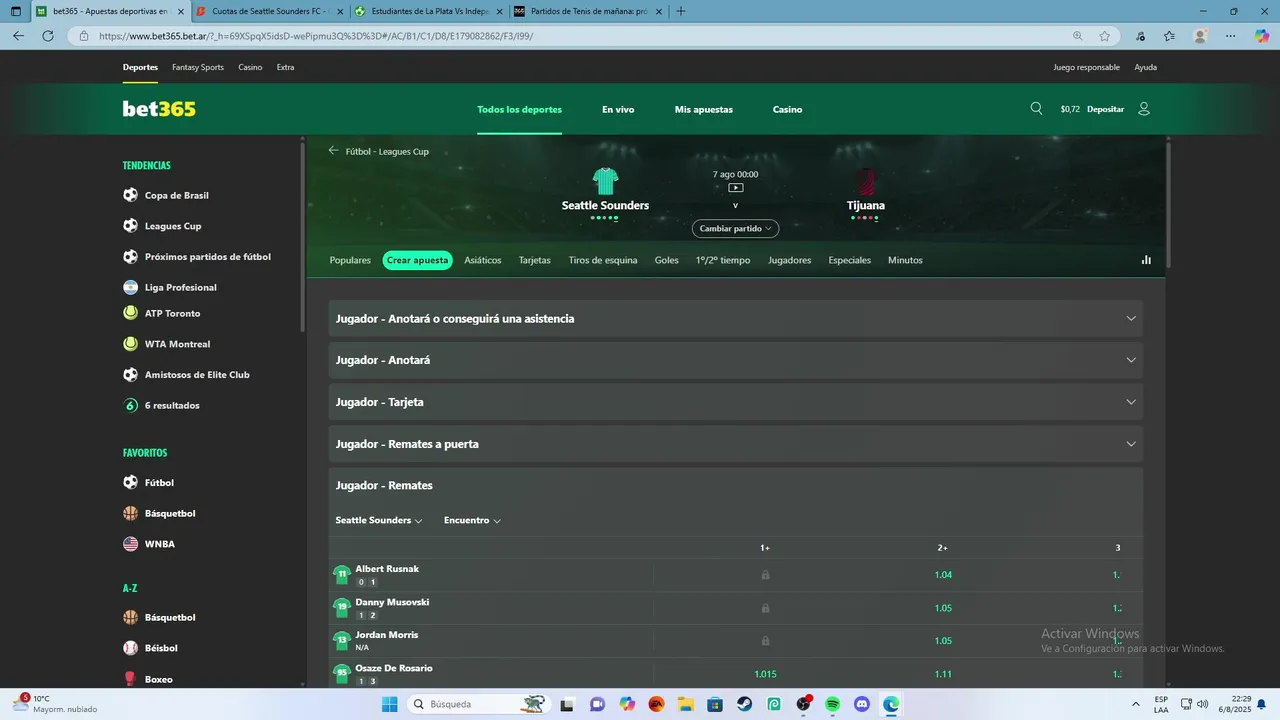Click the Depositar button
Viewport: 1280px width, 720px height.
click(1105, 109)
